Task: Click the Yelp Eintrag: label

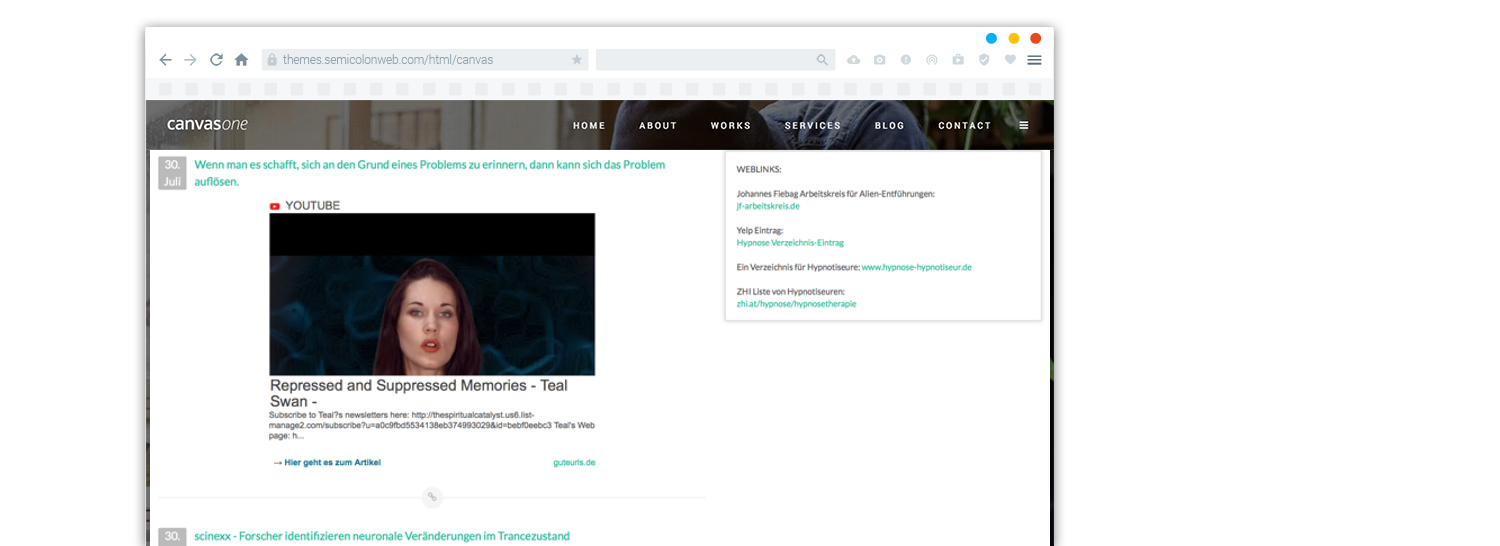Action: pyautogui.click(x=760, y=230)
